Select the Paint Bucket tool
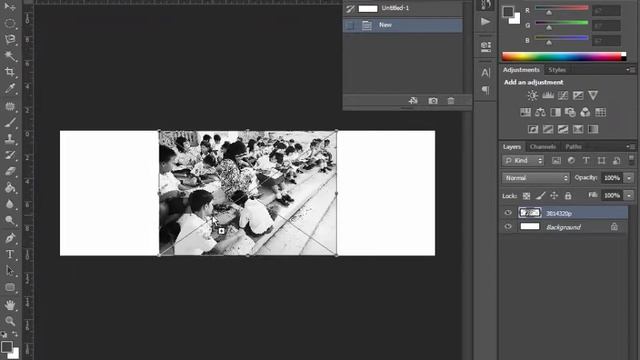This screenshot has height=360, width=640. tap(10, 187)
